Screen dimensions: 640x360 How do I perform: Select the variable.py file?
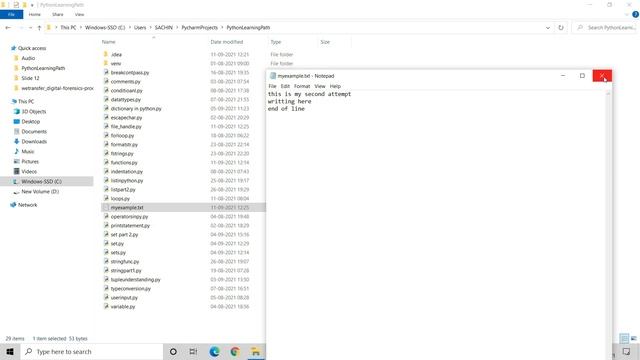123,307
